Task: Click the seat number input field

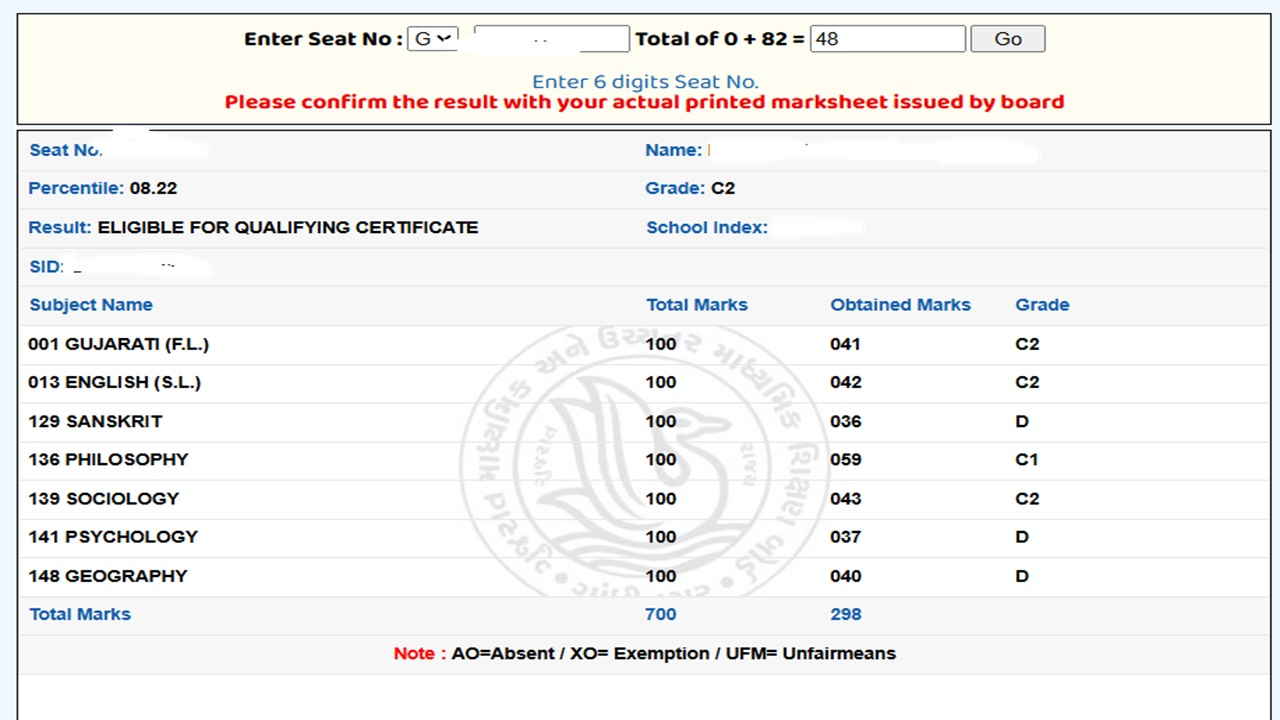Action: [551, 38]
